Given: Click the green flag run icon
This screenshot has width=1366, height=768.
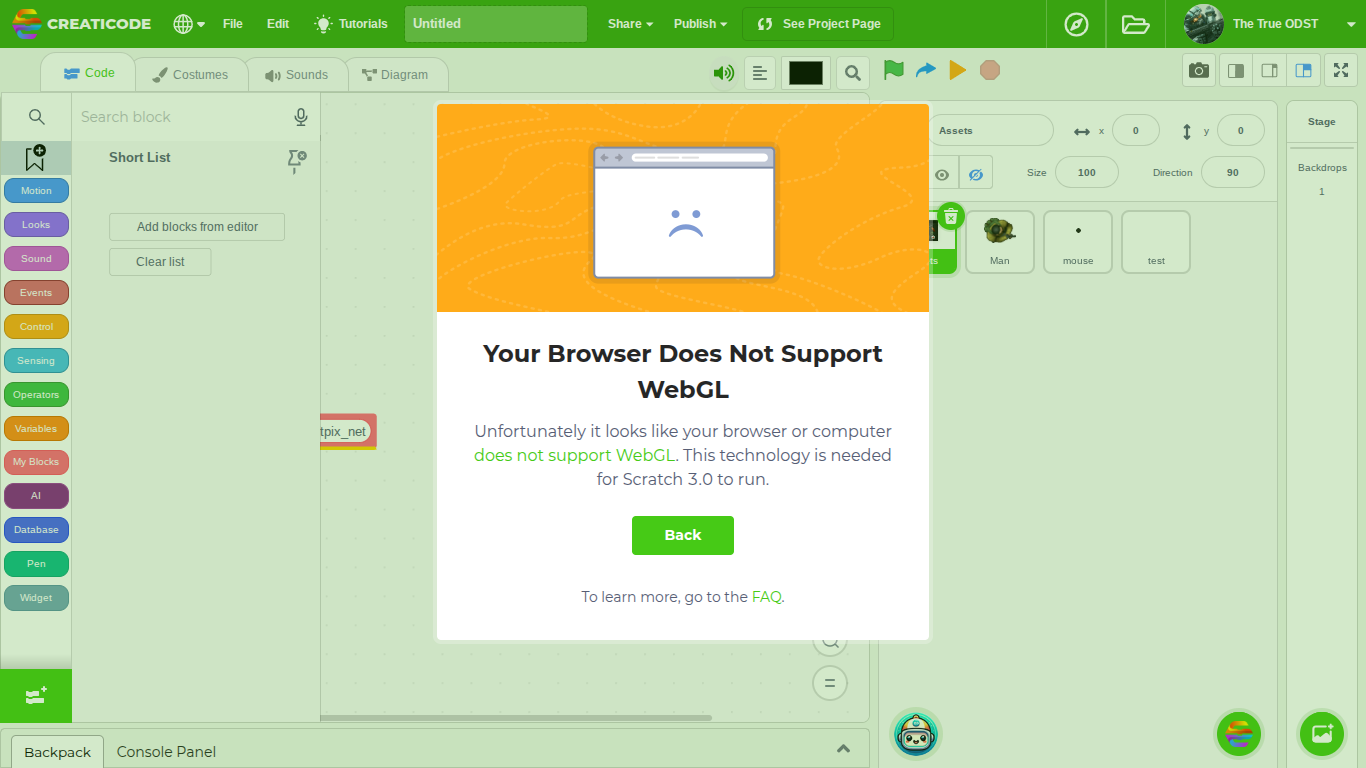Looking at the screenshot, I should pyautogui.click(x=894, y=70).
